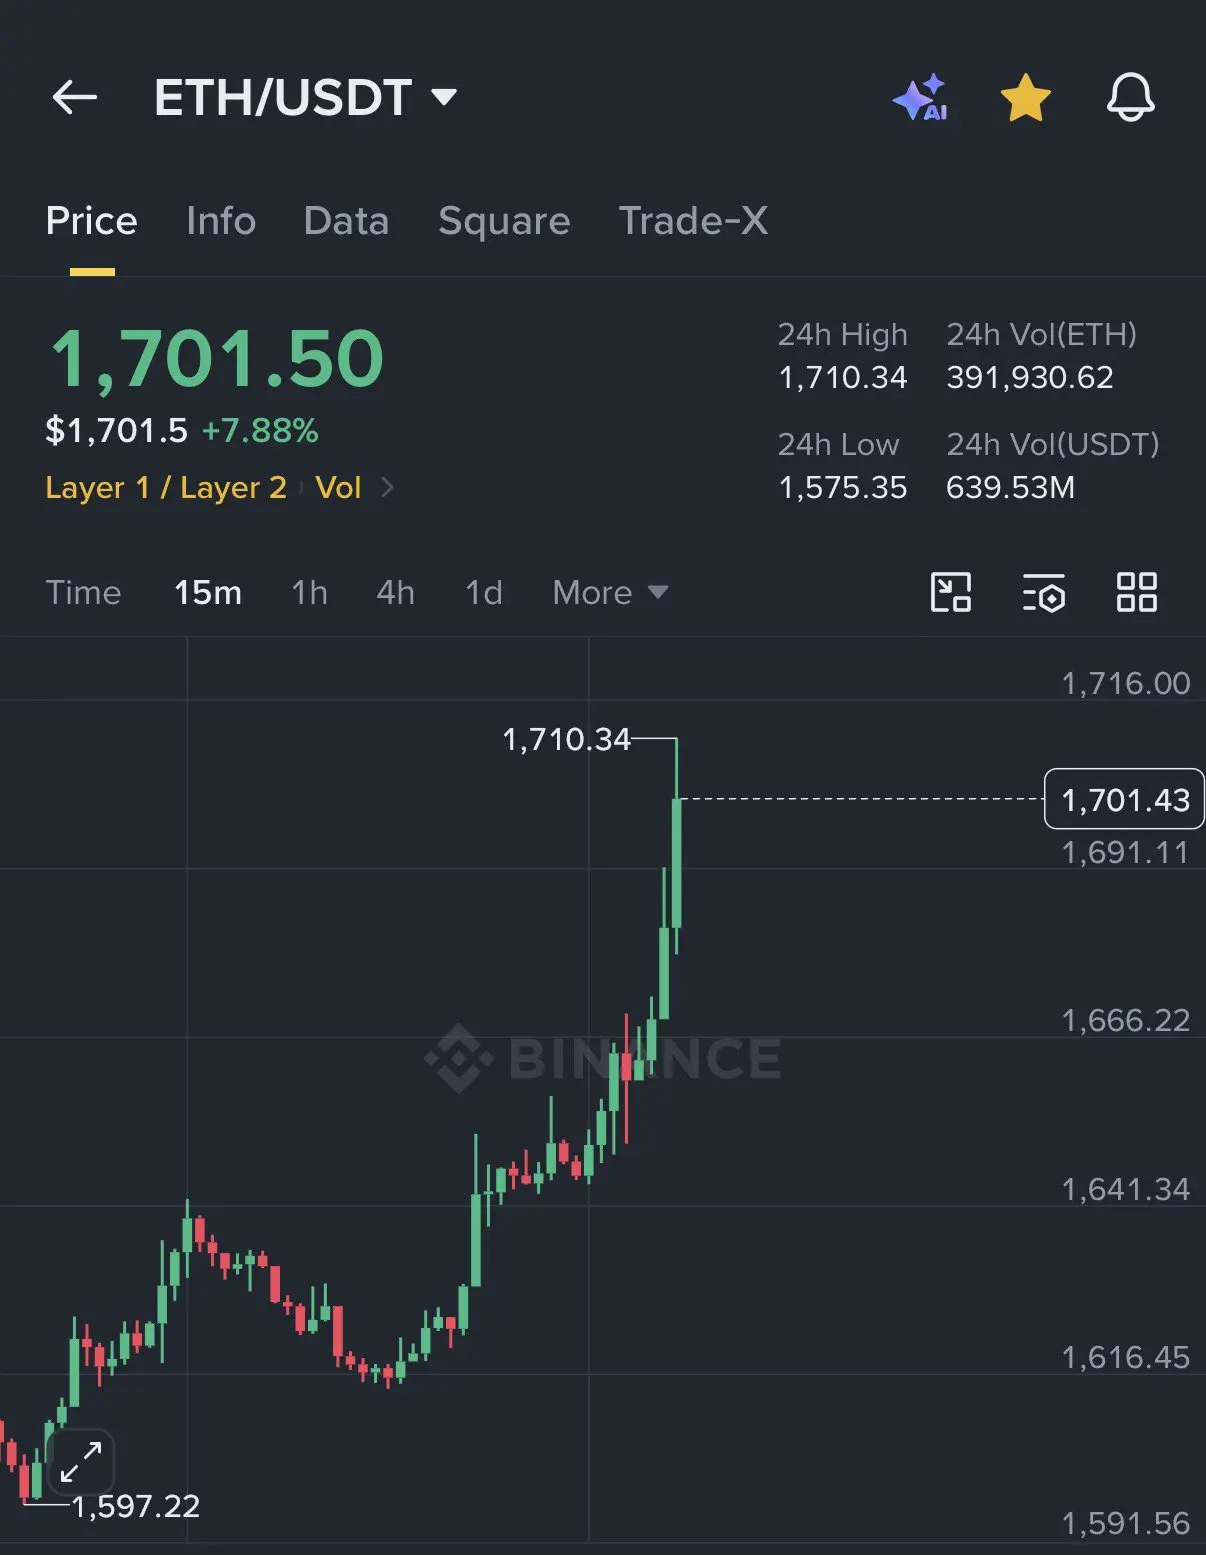The width and height of the screenshot is (1206, 1555).
Task: Open price alerts bell icon
Action: coord(1131,97)
